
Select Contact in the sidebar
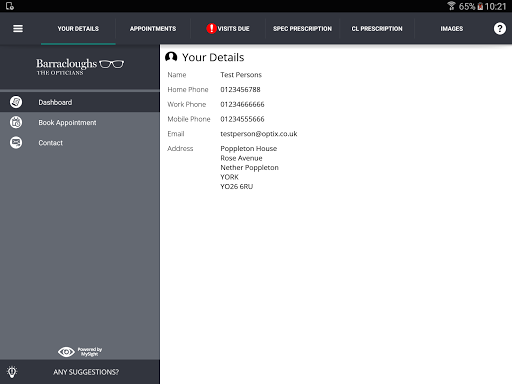[x=80, y=143]
